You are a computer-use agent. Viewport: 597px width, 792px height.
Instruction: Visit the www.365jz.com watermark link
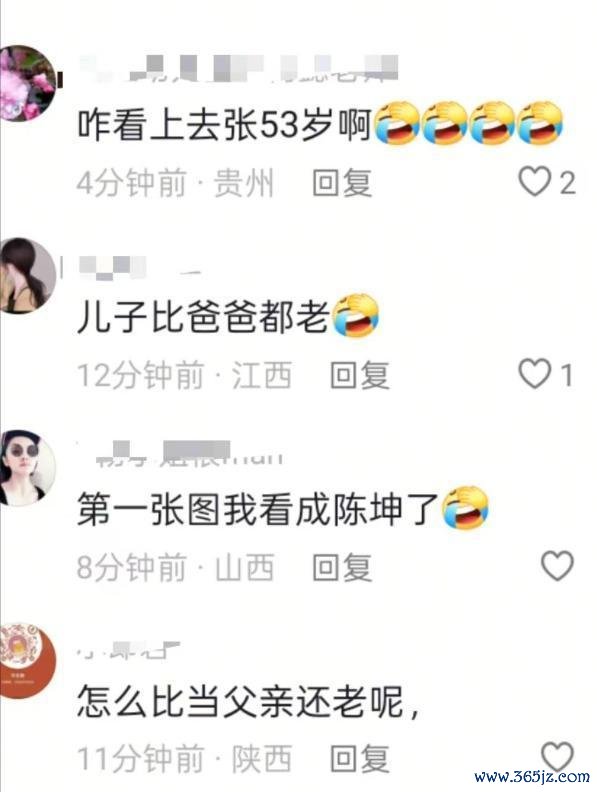(x=531, y=776)
